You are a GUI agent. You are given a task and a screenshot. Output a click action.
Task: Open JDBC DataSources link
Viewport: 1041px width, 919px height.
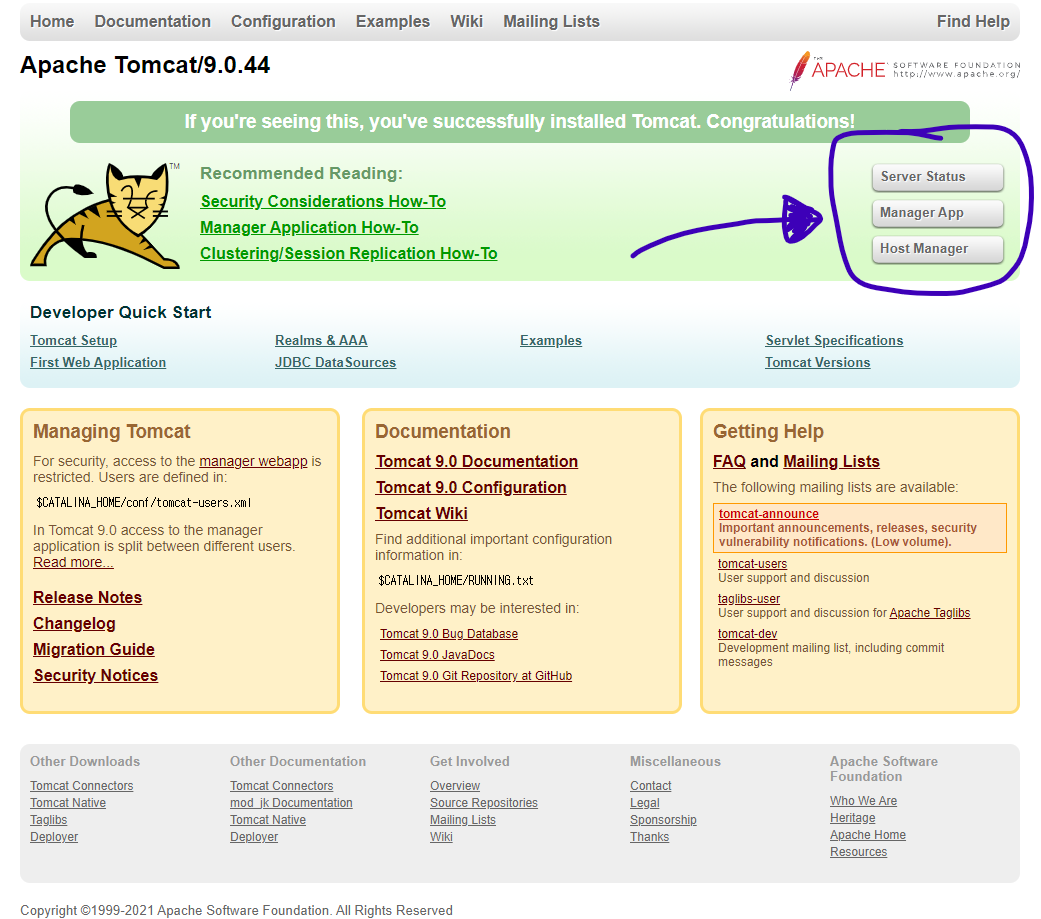point(335,362)
